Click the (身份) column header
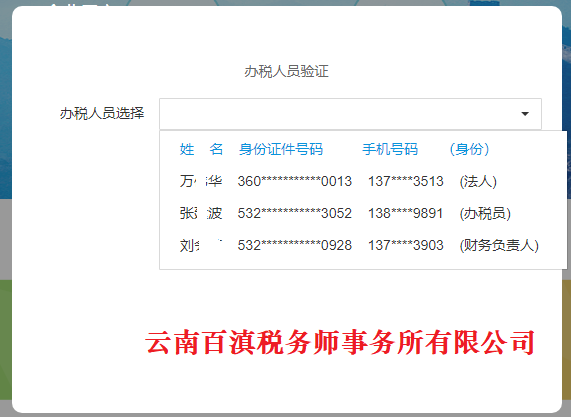 point(469,149)
